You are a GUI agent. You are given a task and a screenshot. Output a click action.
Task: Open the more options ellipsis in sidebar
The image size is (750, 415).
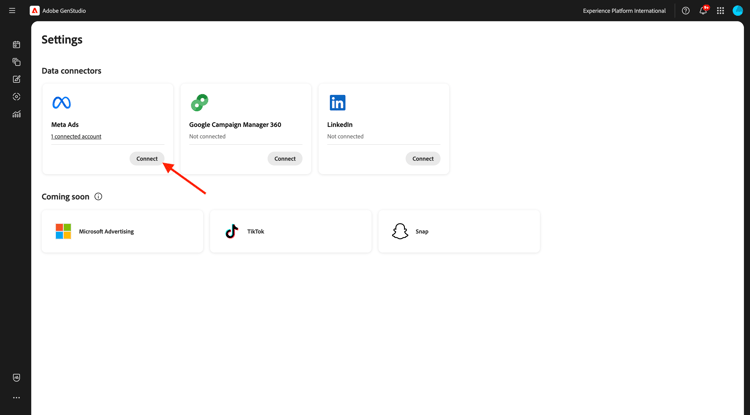click(16, 398)
